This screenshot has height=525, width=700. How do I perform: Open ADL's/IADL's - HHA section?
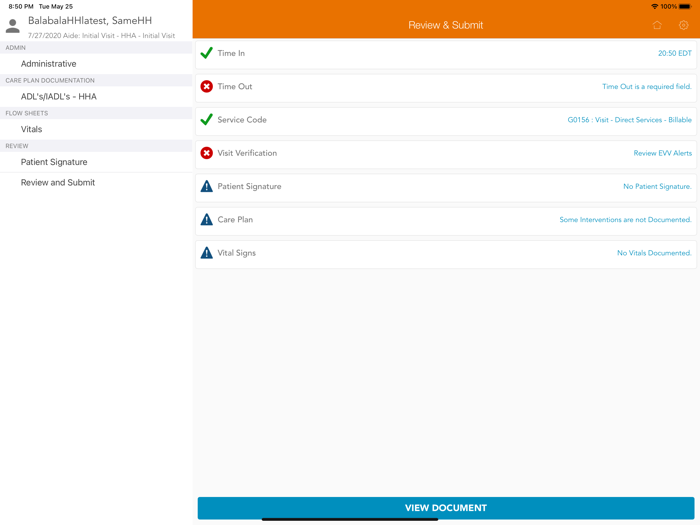click(96, 96)
